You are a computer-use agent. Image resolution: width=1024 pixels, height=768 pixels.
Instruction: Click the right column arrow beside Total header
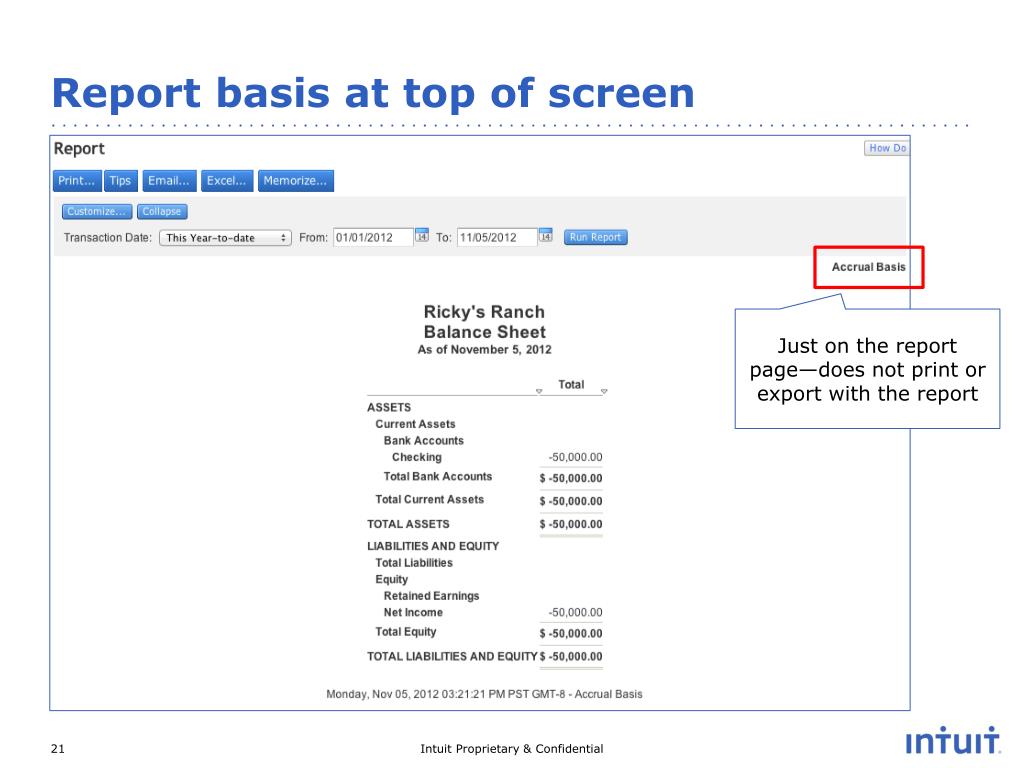tap(604, 391)
